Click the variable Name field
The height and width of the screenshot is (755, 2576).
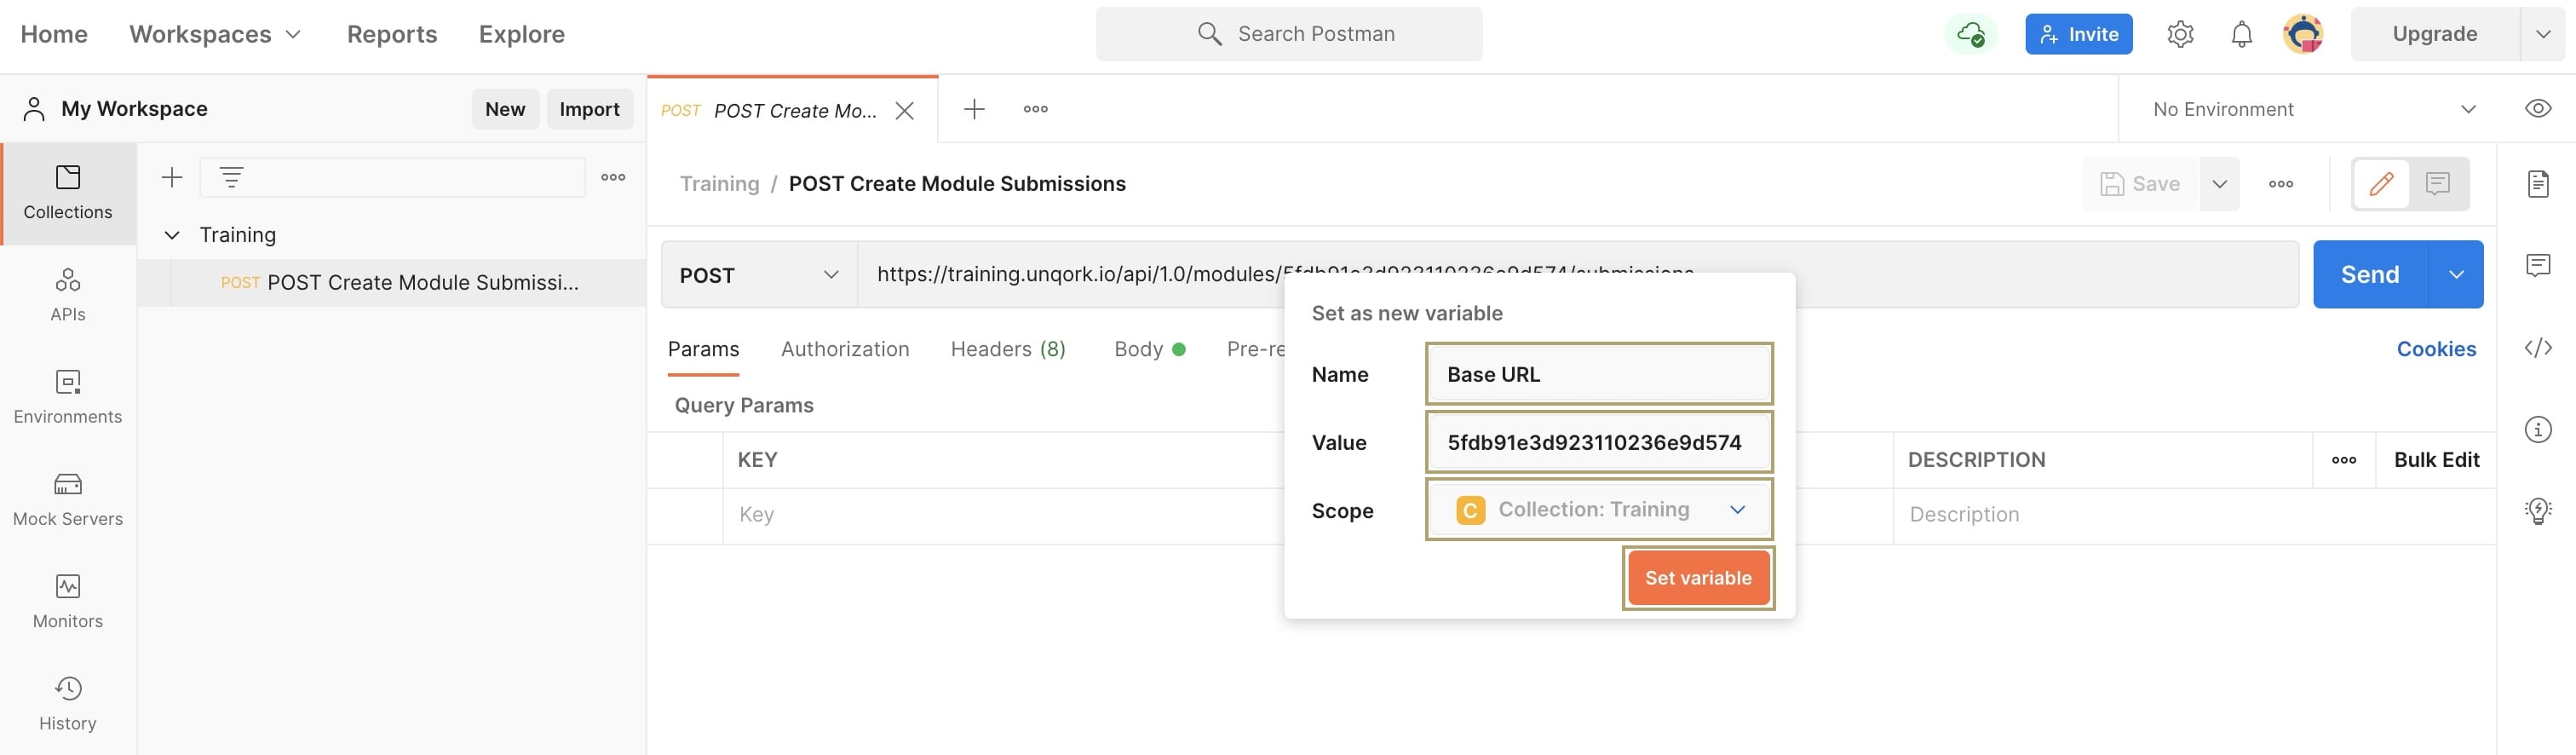[x=1599, y=374]
